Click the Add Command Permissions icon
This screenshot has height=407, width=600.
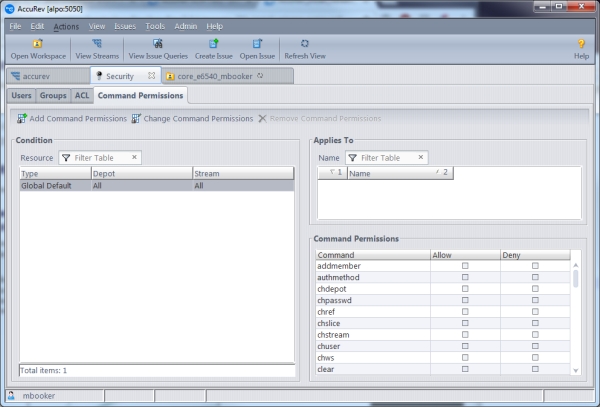click(x=22, y=119)
